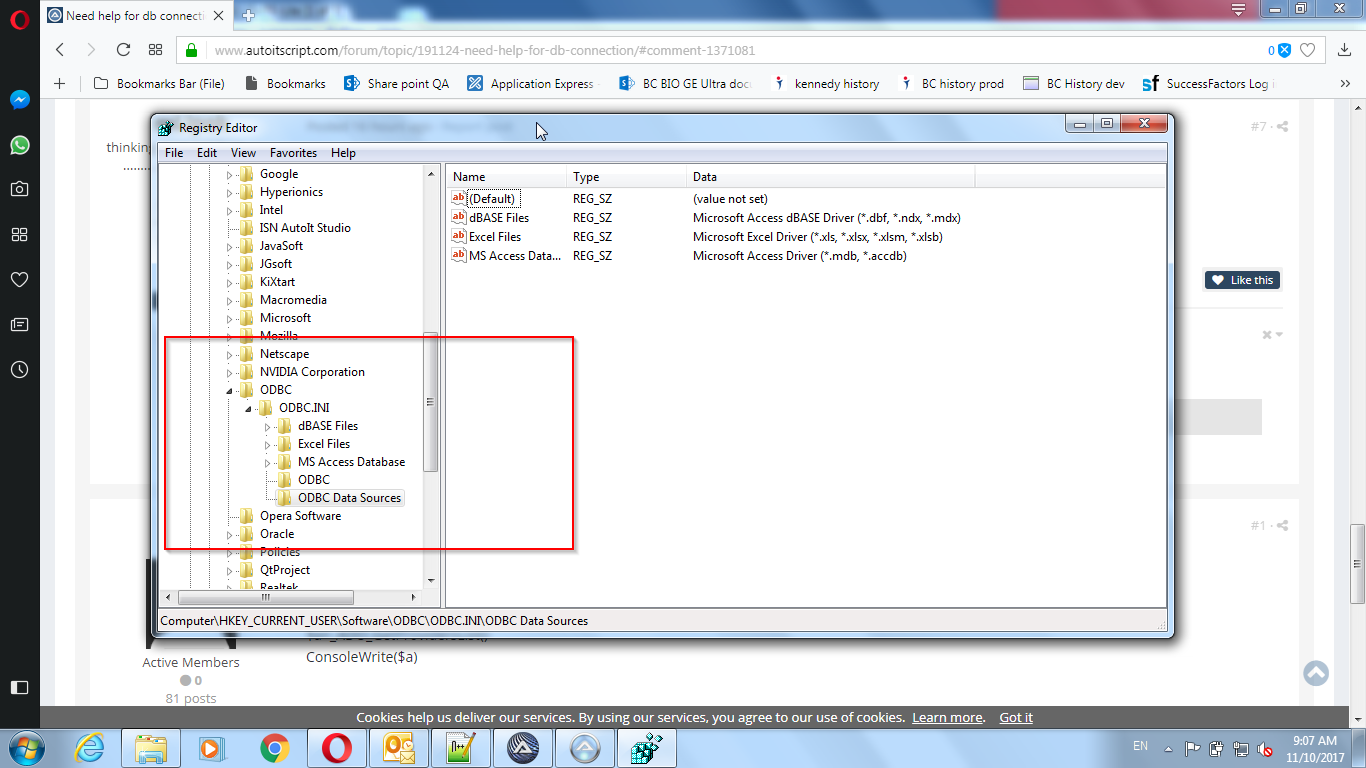Switch to Registry Editor taskbar icon

coord(646,747)
